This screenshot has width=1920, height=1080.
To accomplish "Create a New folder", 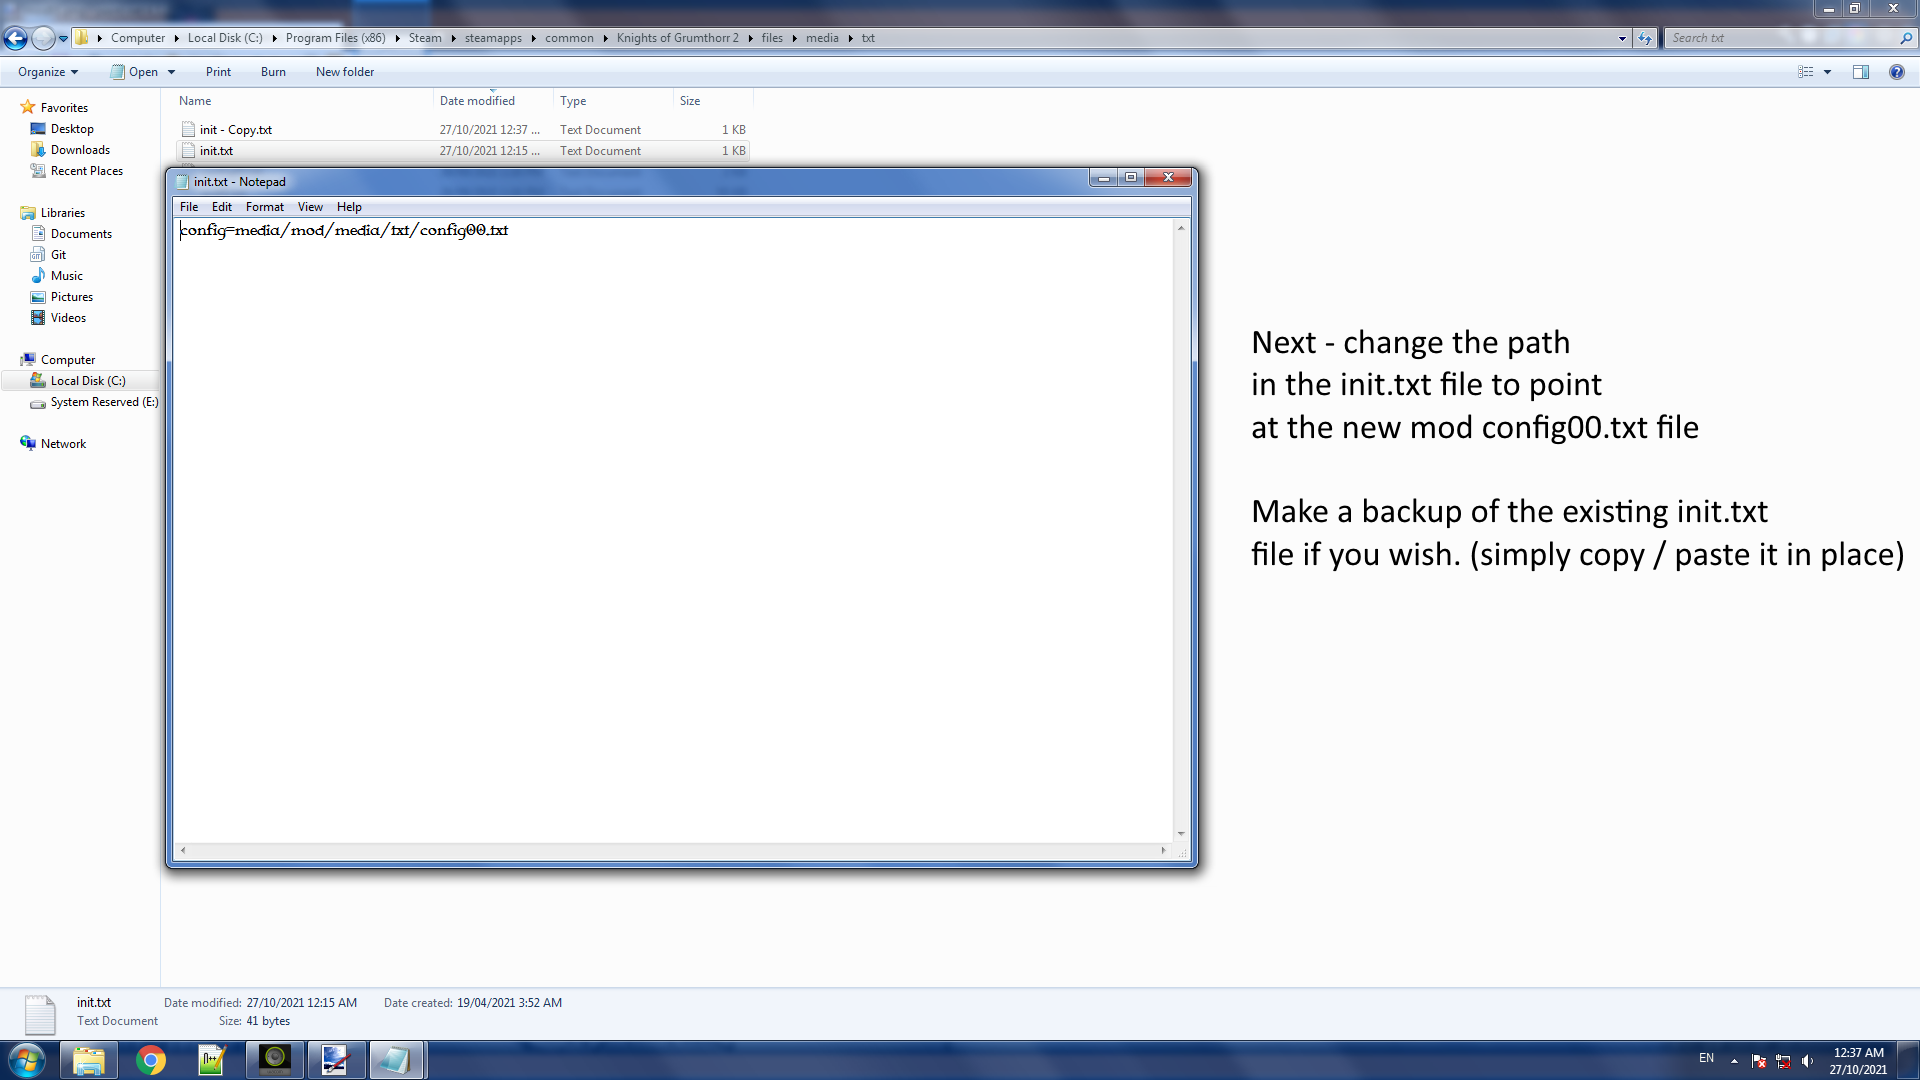I will 345,72.
